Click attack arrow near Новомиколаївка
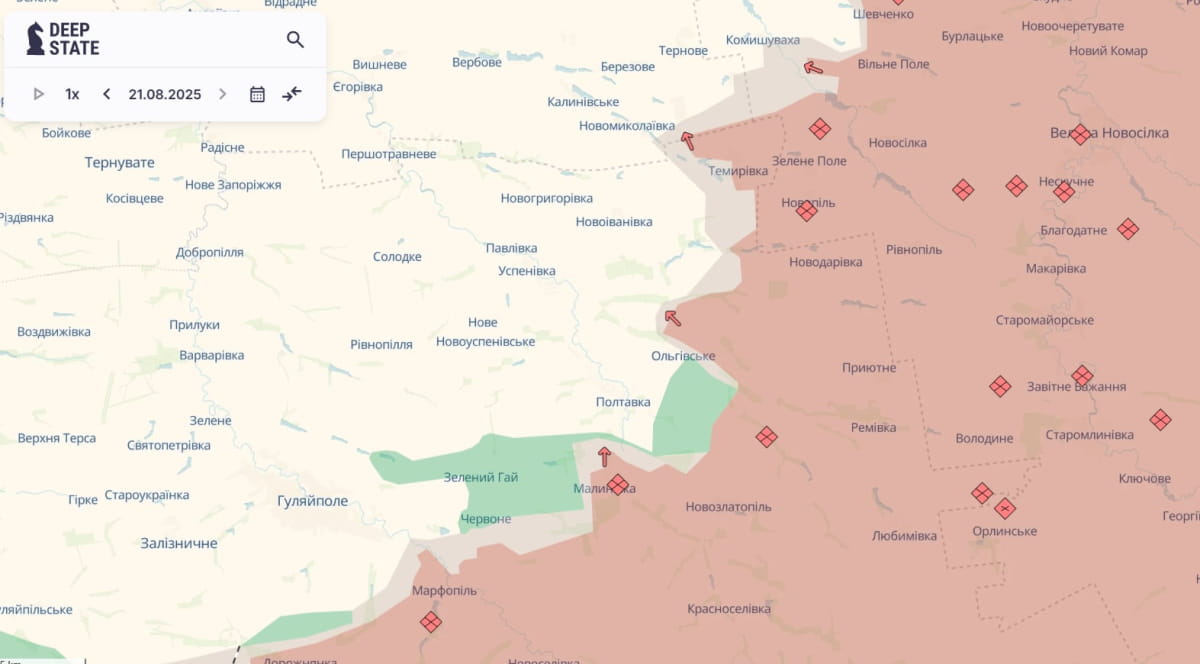Image resolution: width=1200 pixels, height=664 pixels. [687, 141]
